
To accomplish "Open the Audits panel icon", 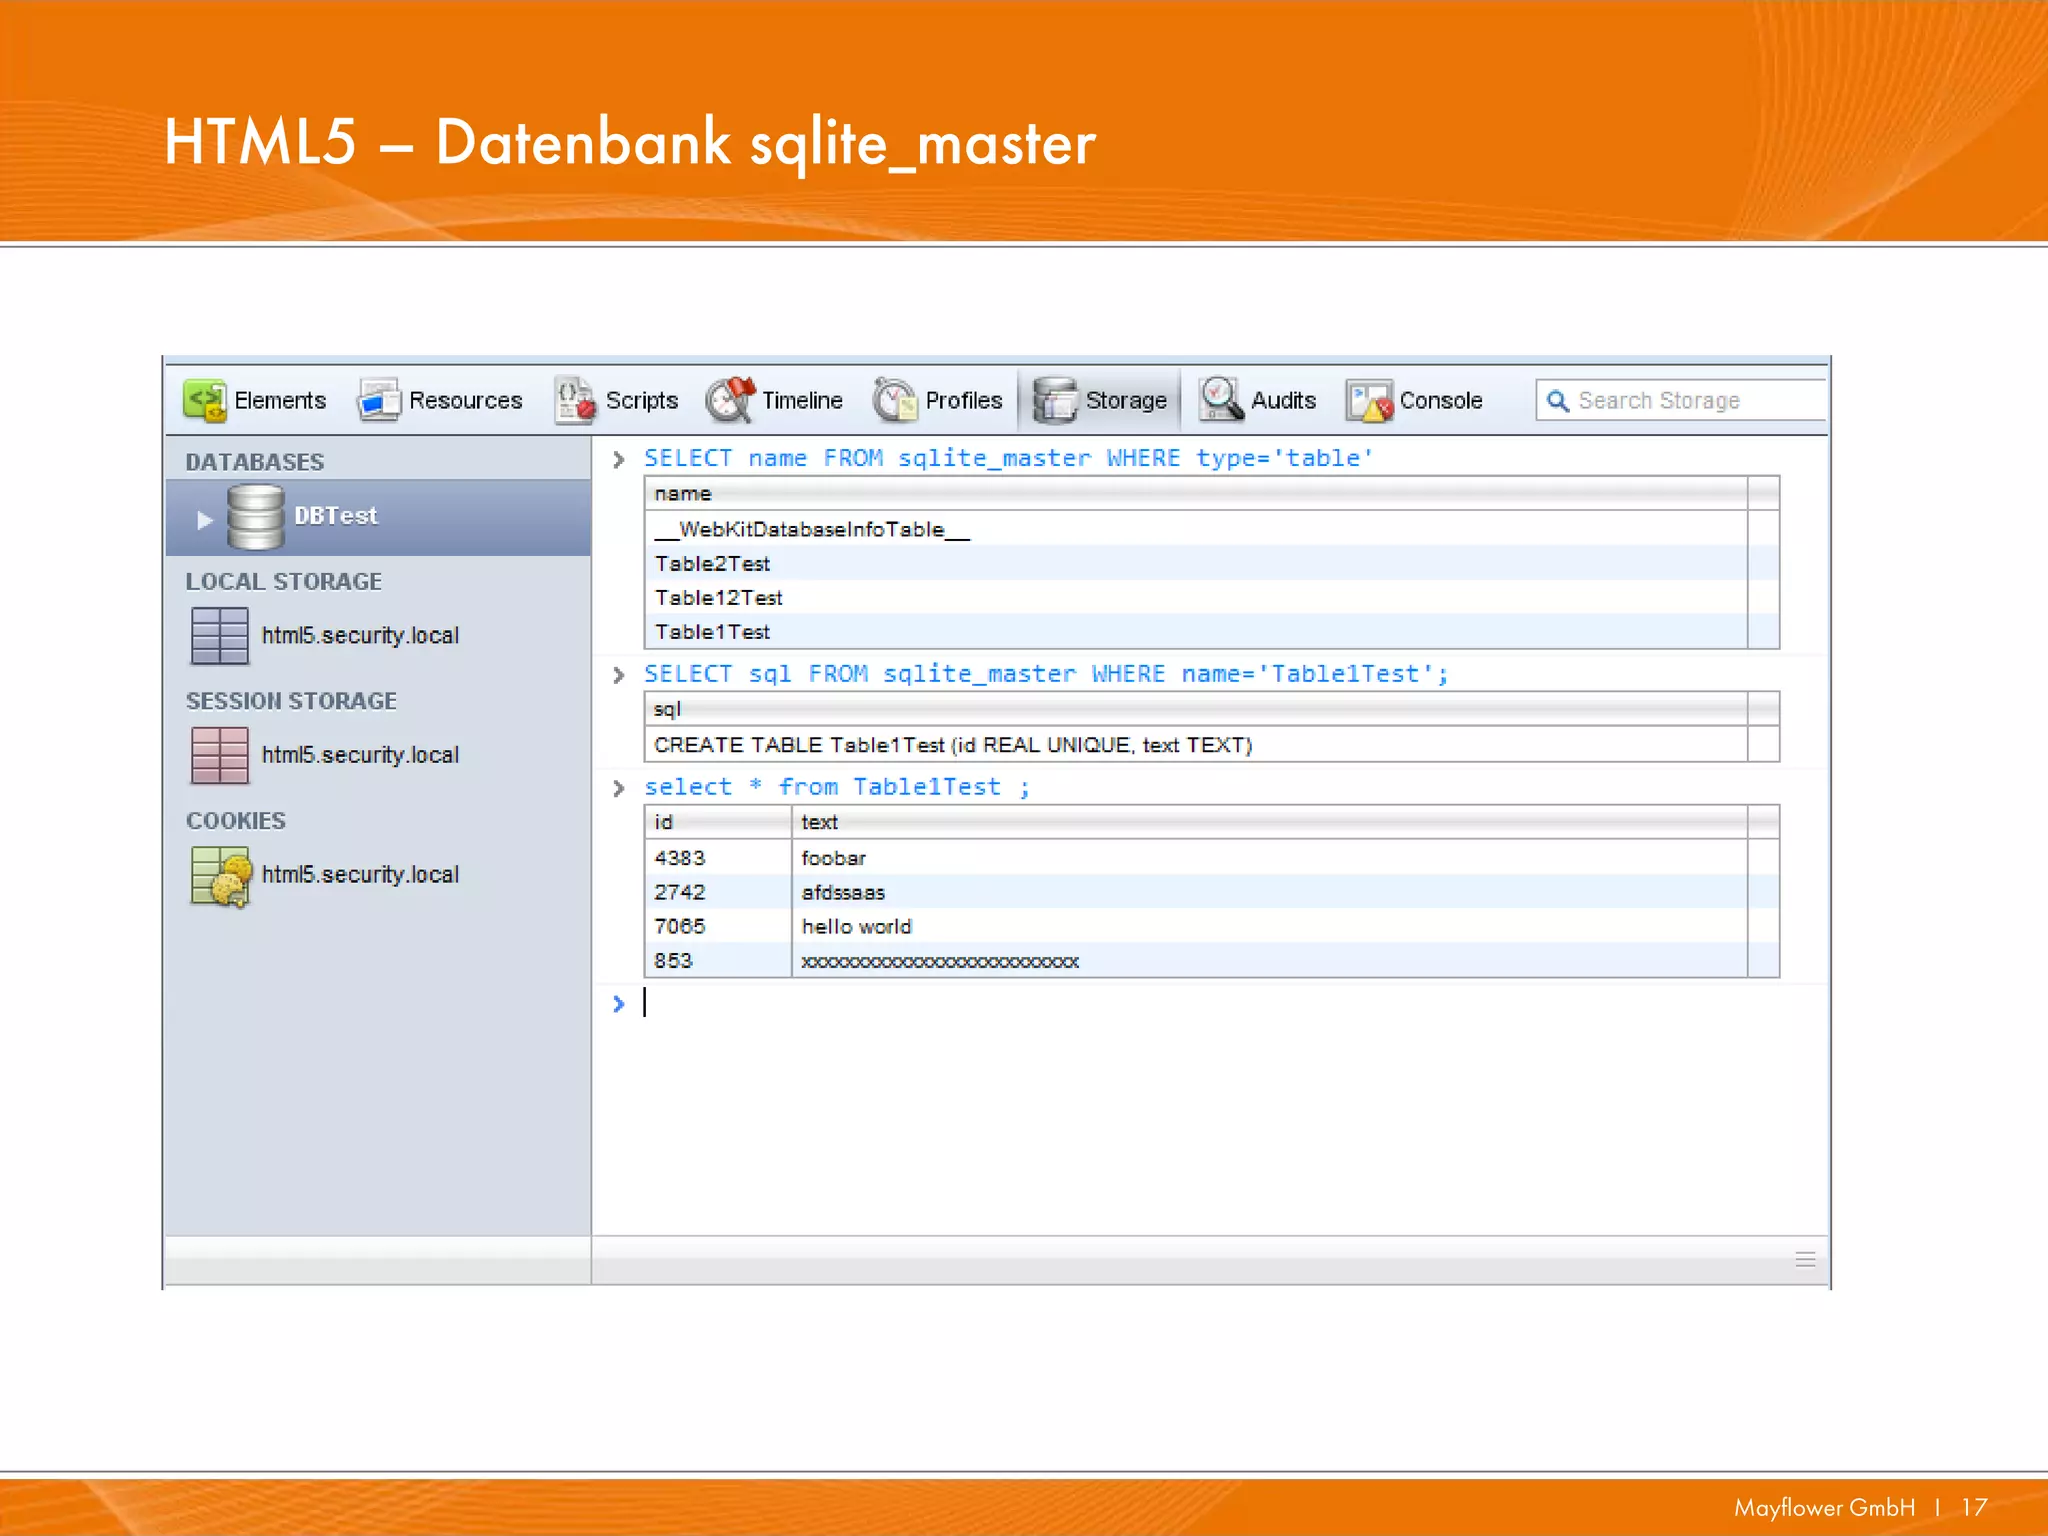I will (x=1221, y=400).
